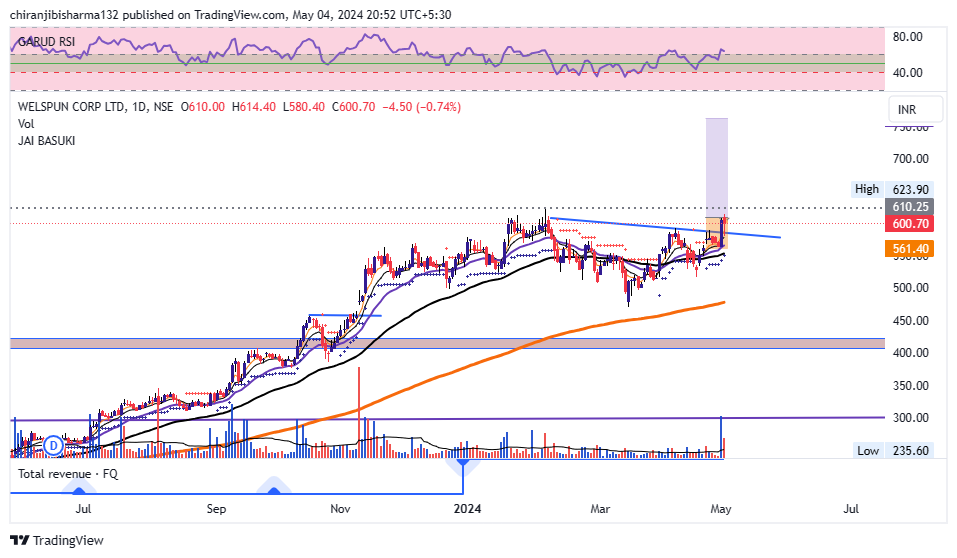
Task: Click the 610.25 grey price tag
Action: coord(909,207)
